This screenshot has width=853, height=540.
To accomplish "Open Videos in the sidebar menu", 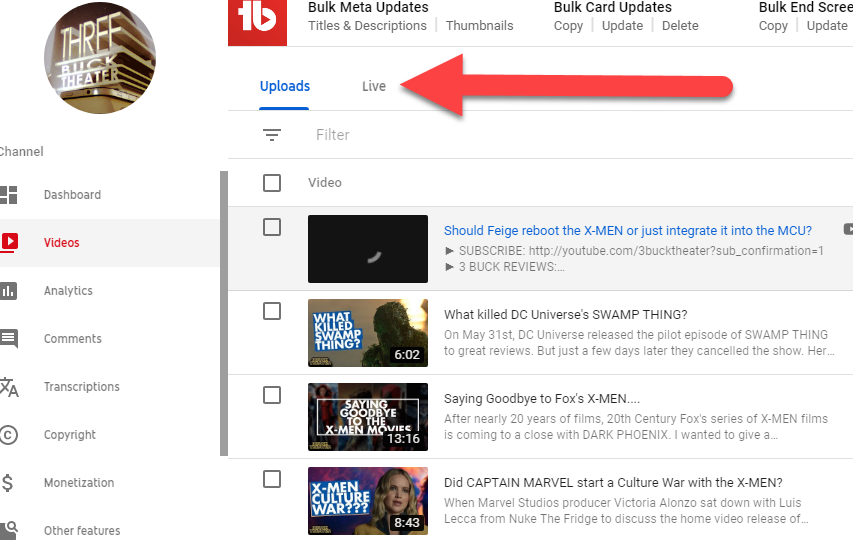I will tap(61, 243).
